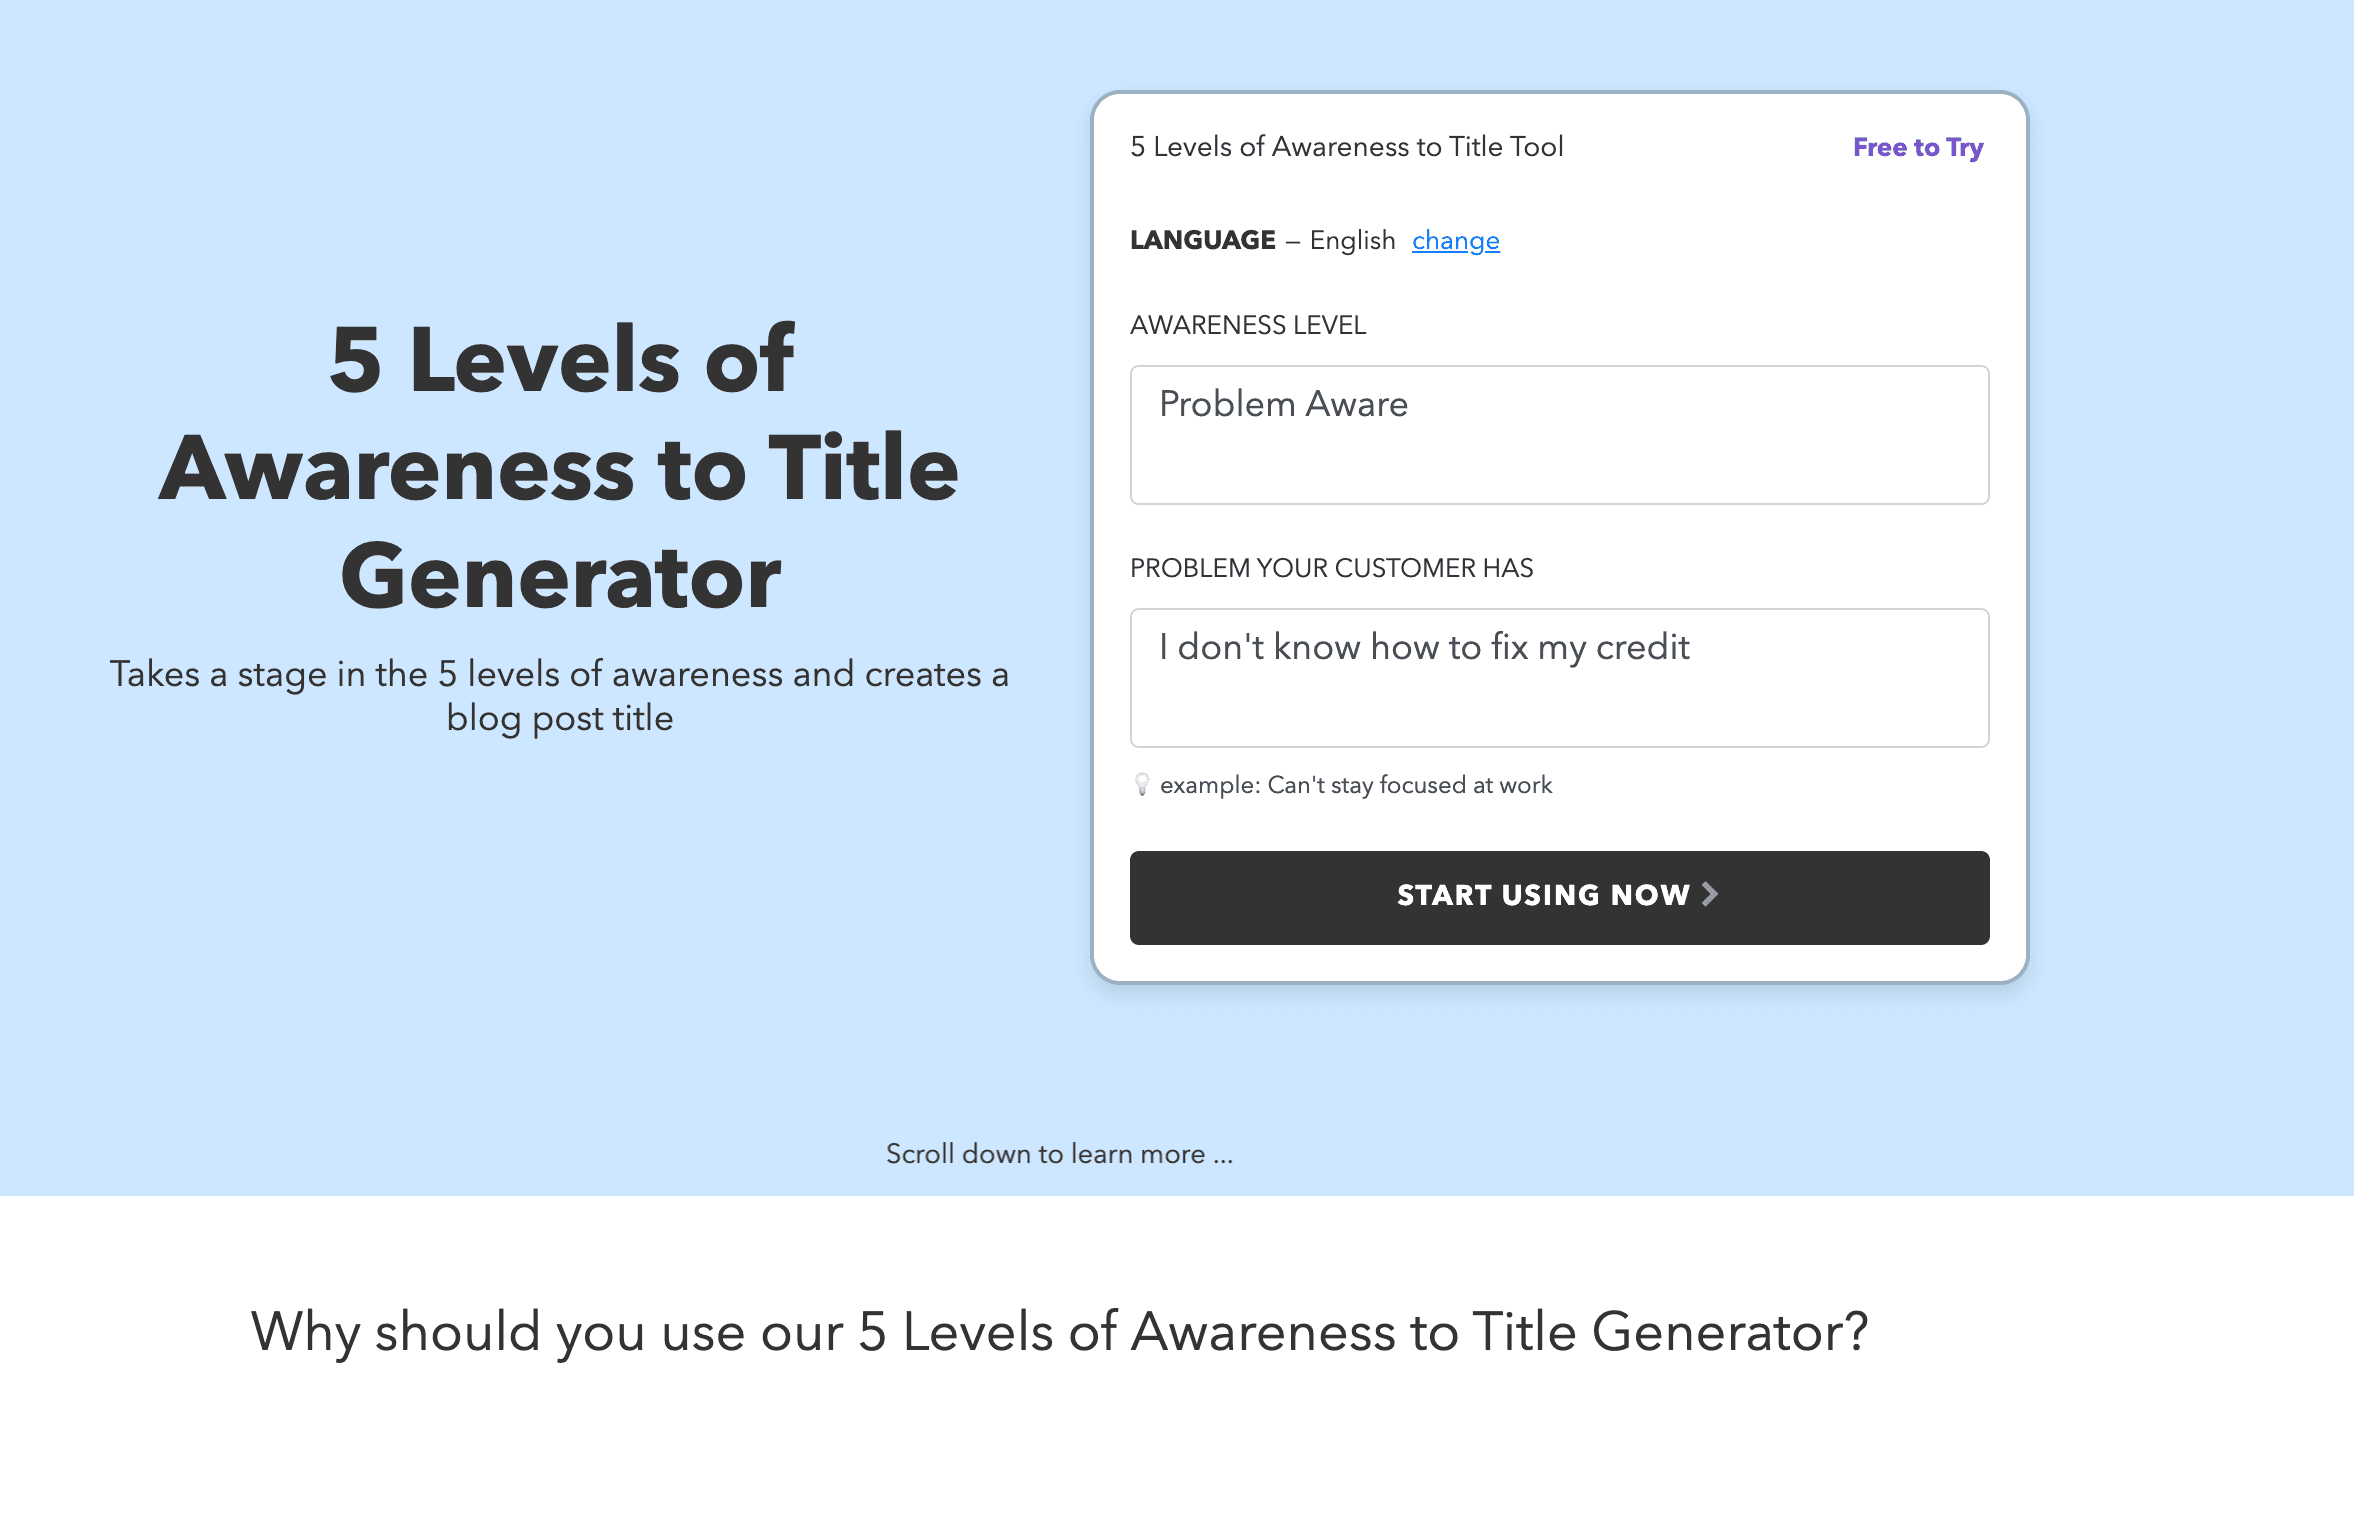This screenshot has height=1528, width=2354.
Task: Click the chevron arrow on Start Using Now
Action: (1709, 894)
